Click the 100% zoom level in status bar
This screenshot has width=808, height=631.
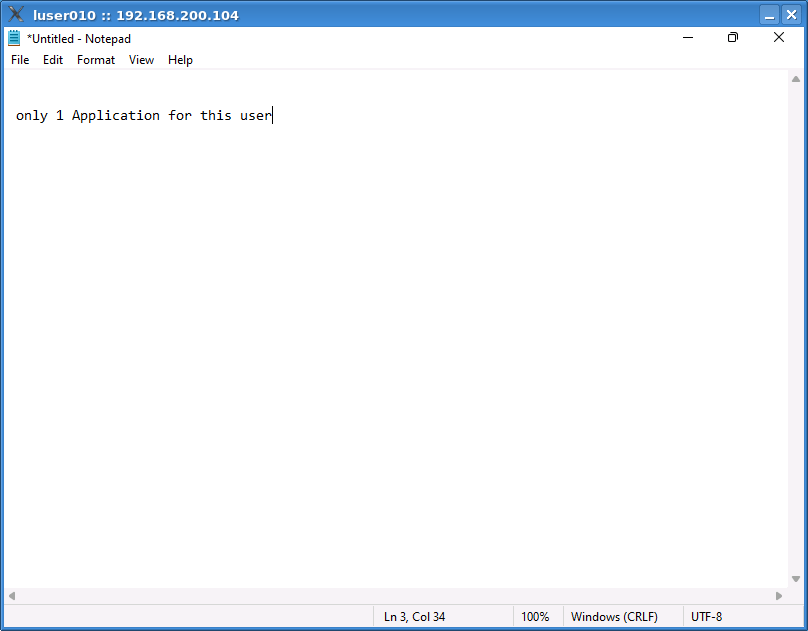pos(535,617)
